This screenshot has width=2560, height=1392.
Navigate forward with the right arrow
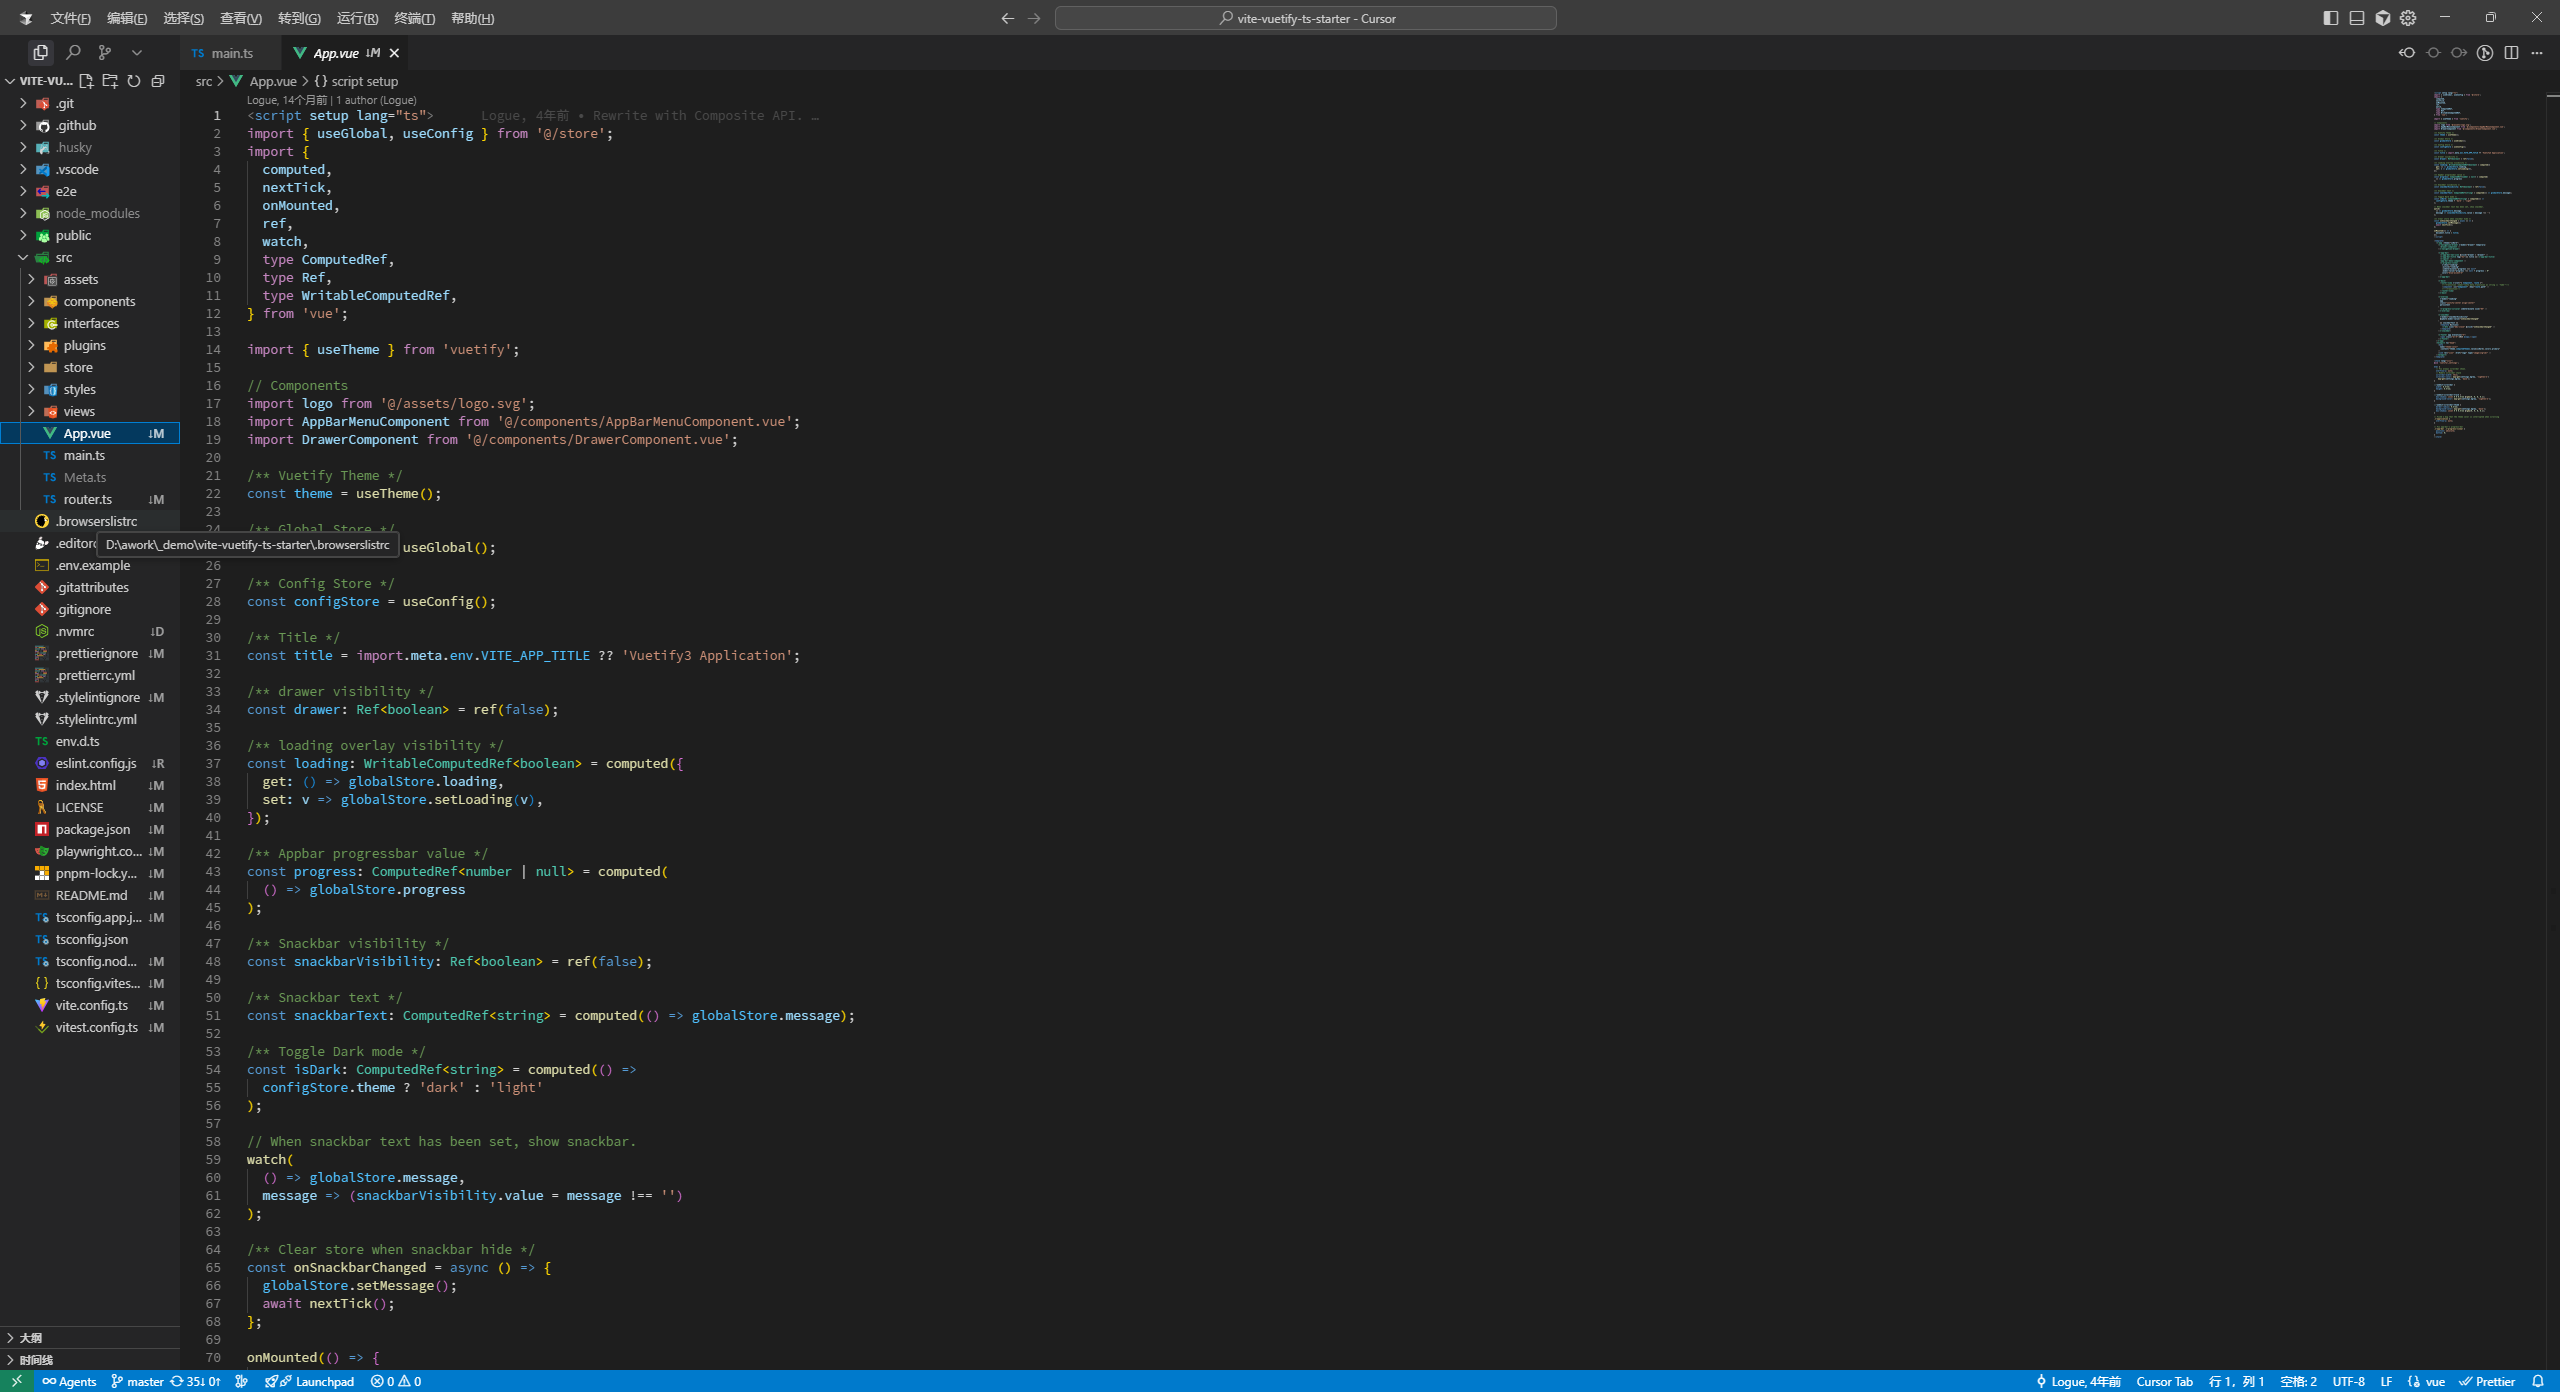click(x=1034, y=18)
